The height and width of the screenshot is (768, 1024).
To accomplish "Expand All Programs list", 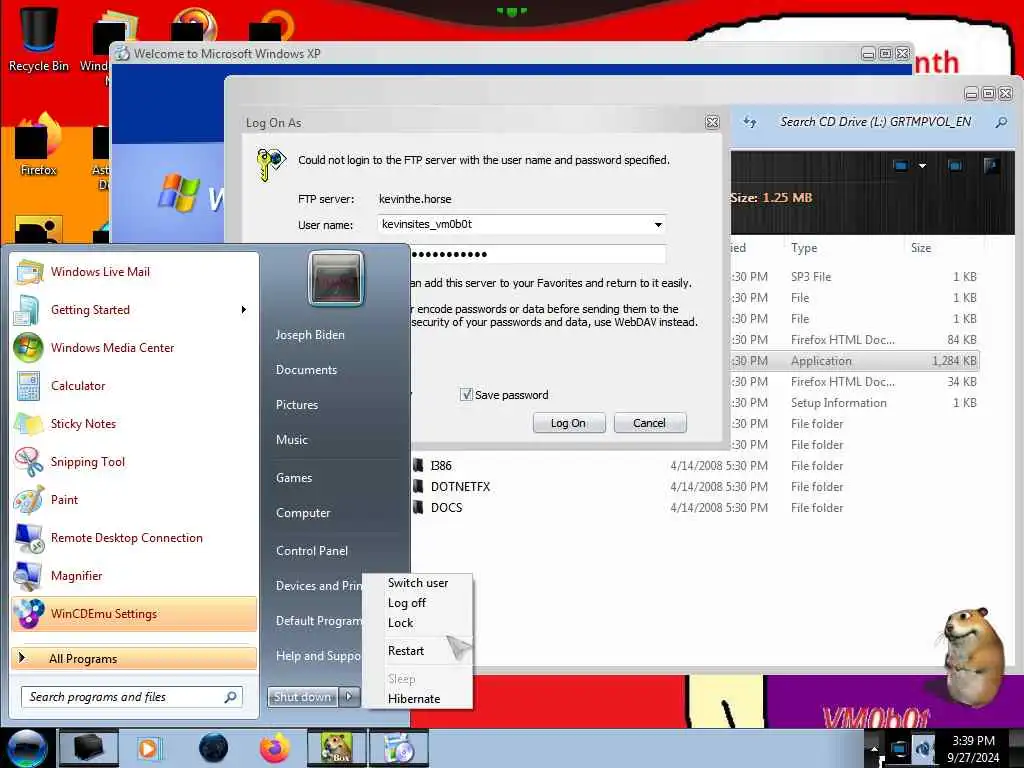I will 134,658.
